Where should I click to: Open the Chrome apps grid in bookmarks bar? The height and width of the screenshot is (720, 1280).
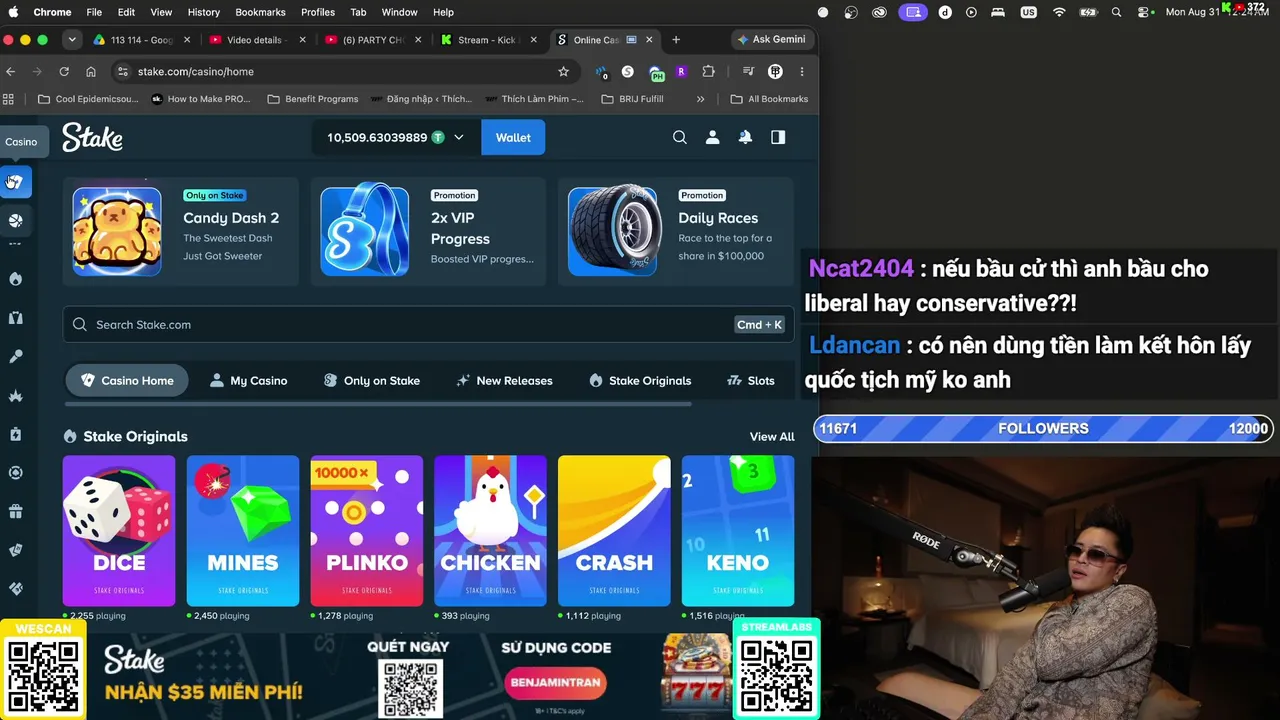point(9,99)
